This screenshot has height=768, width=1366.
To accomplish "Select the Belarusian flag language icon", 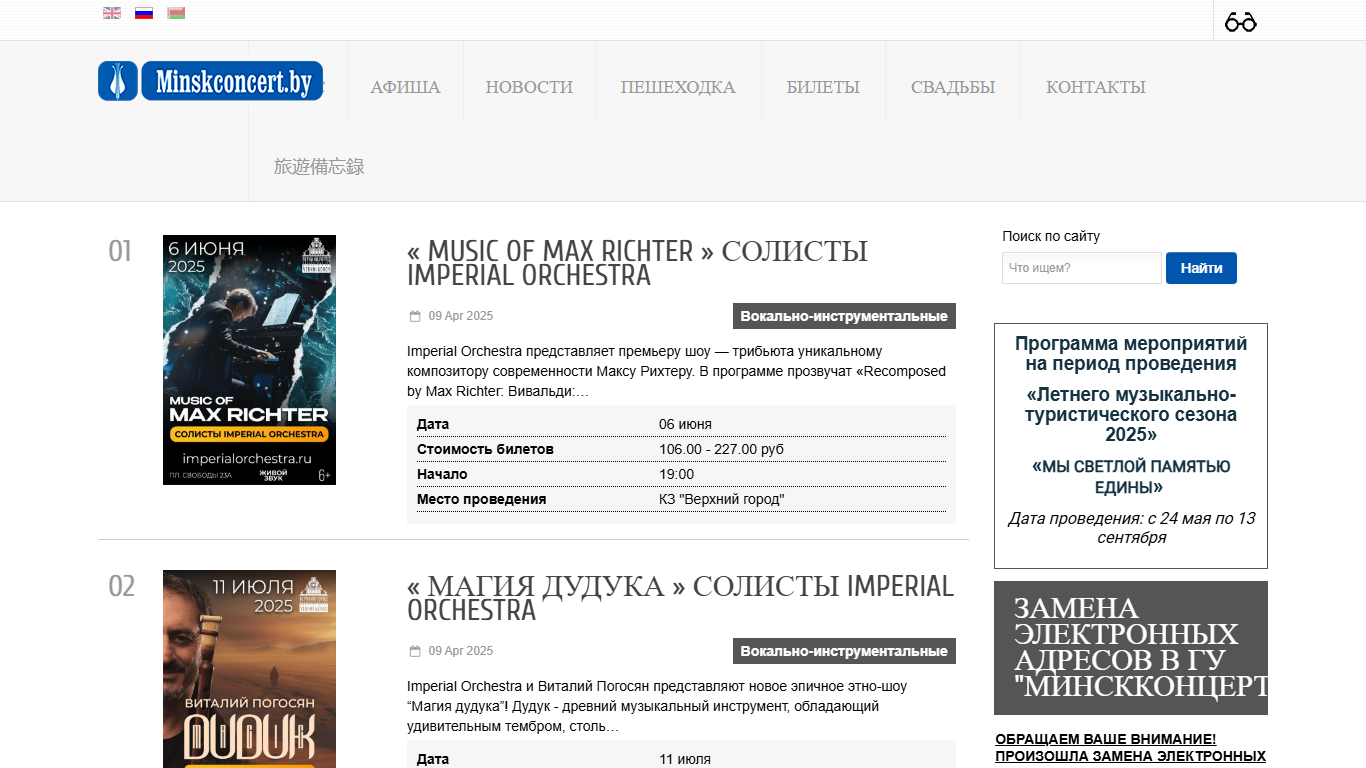I will click(176, 13).
